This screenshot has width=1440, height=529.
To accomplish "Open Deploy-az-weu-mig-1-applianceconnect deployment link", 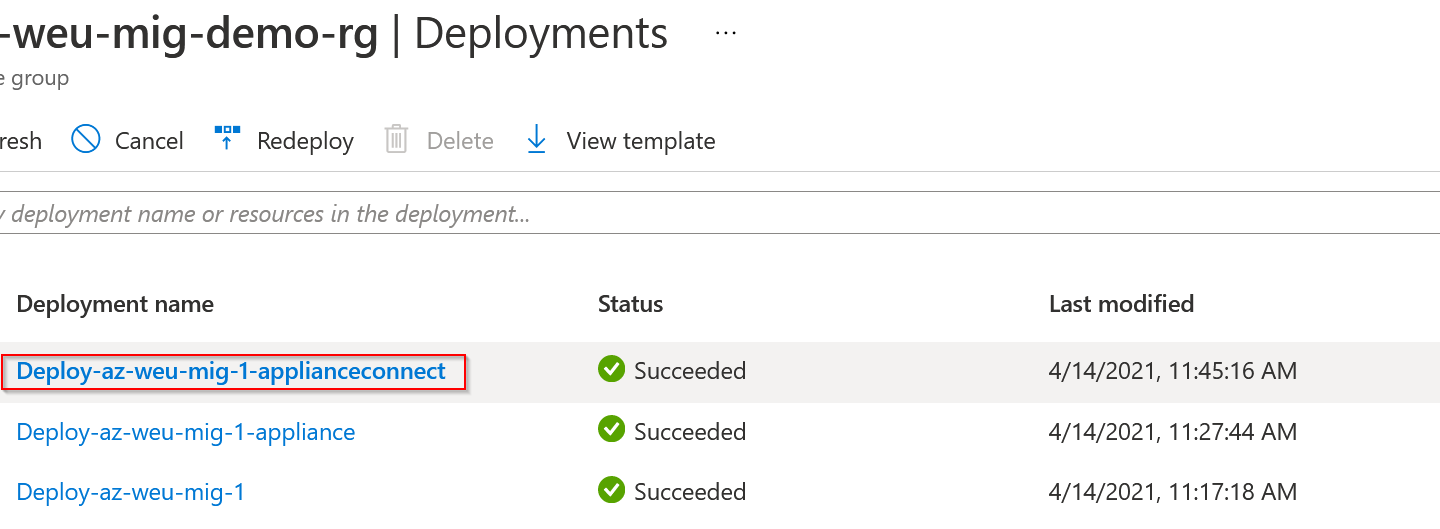I will click(231, 371).
